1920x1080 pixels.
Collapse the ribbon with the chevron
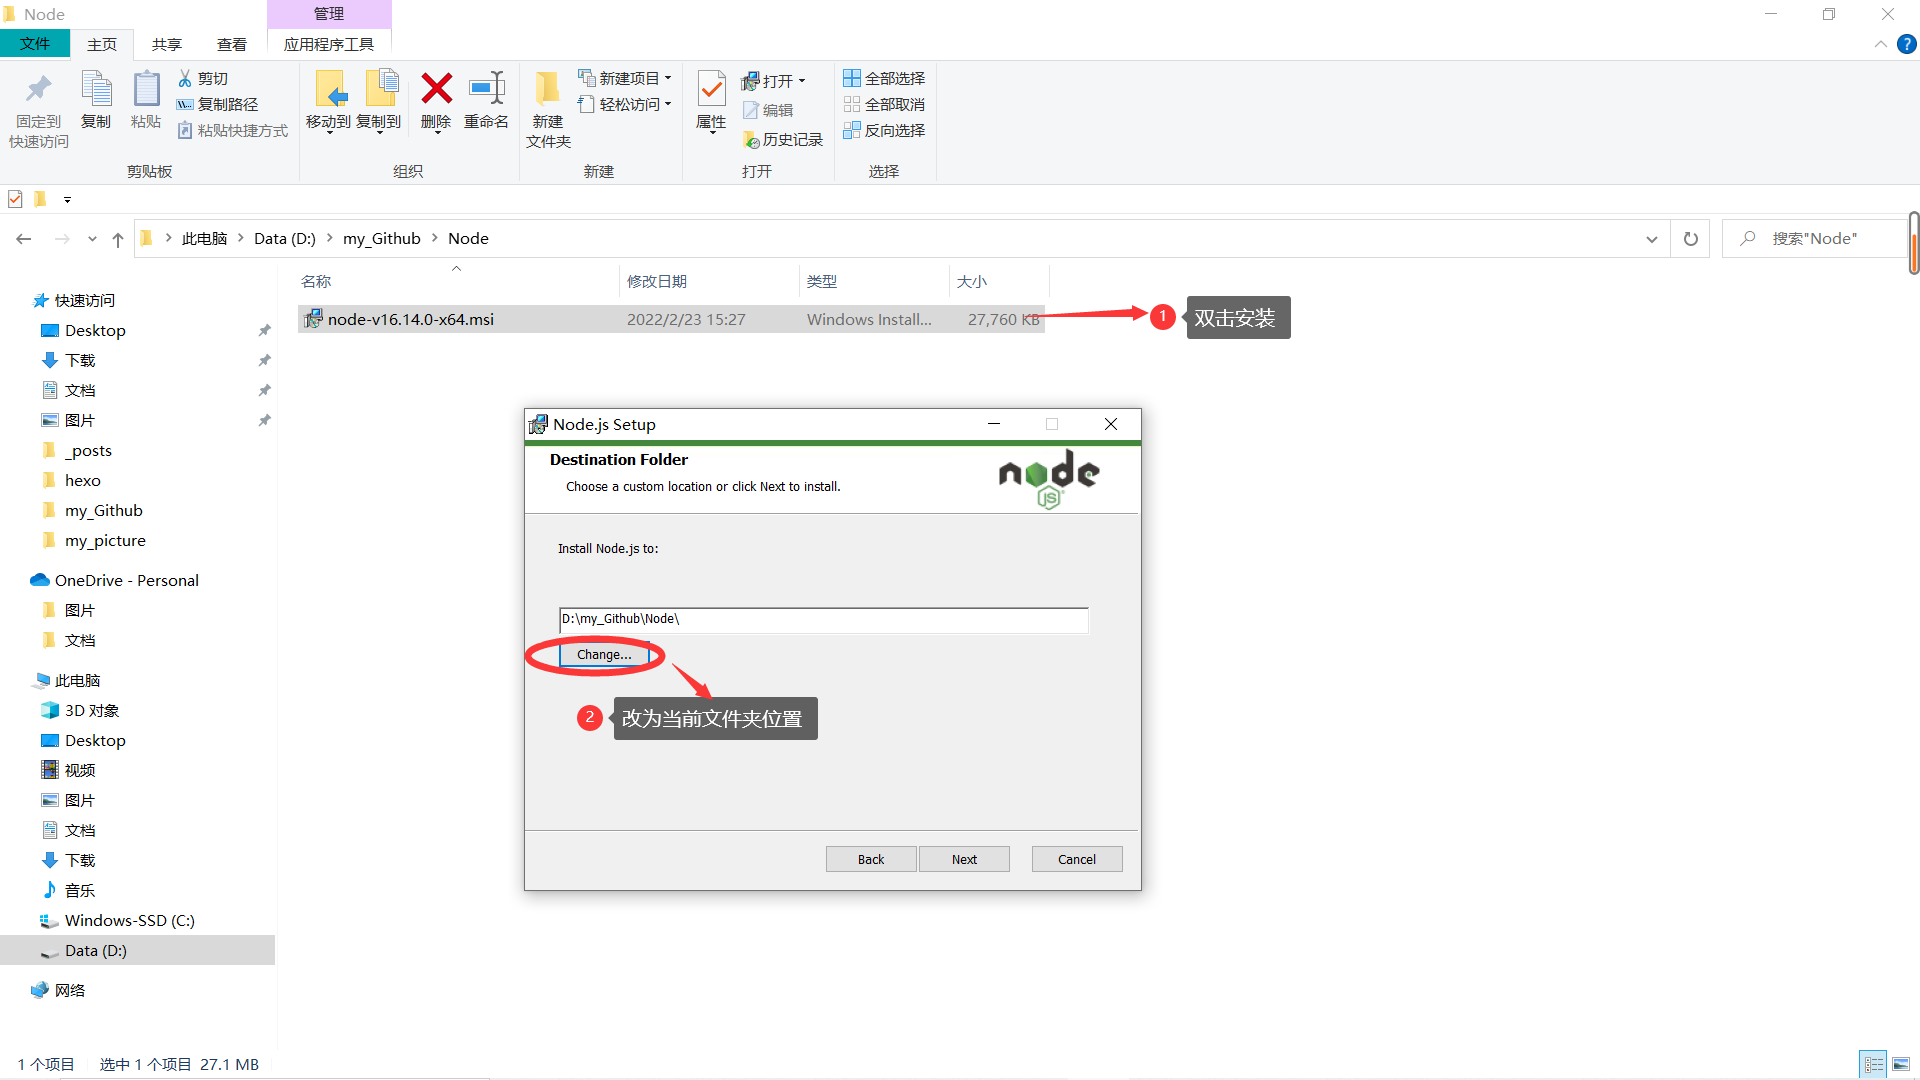coord(1881,44)
